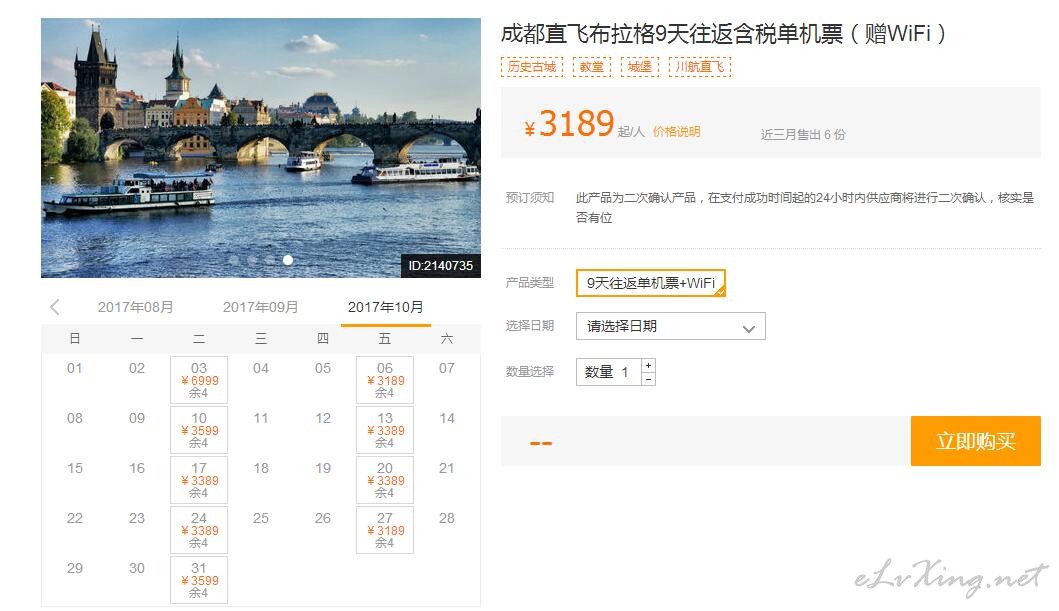This screenshot has height=611, width=1059.
Task: Click the Prague bridge product photo
Action: [x=261, y=148]
